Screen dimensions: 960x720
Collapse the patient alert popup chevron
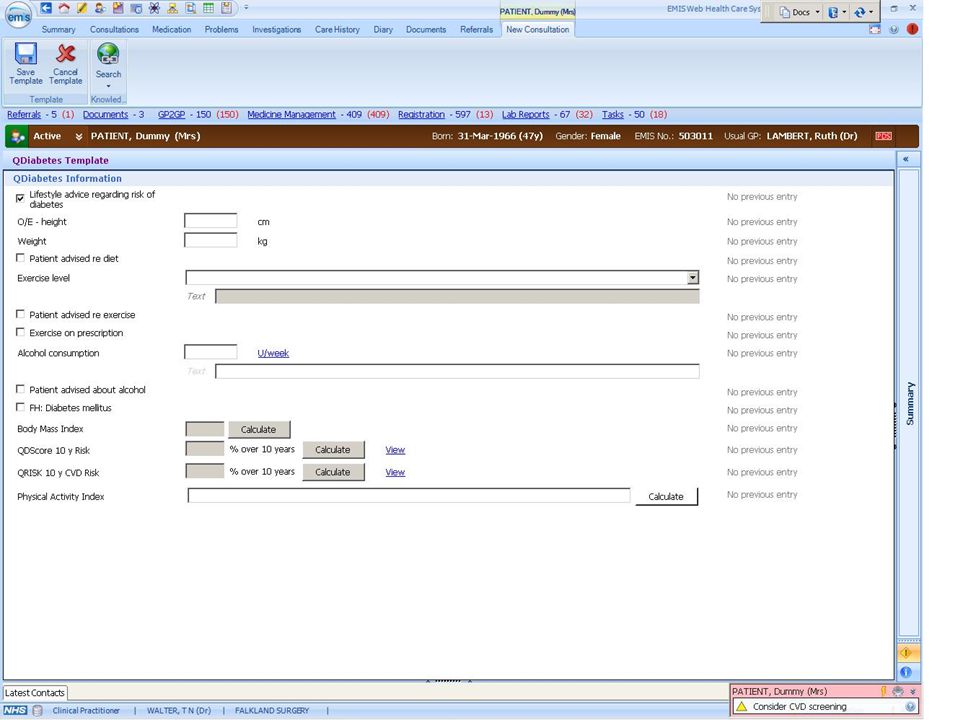[x=912, y=691]
